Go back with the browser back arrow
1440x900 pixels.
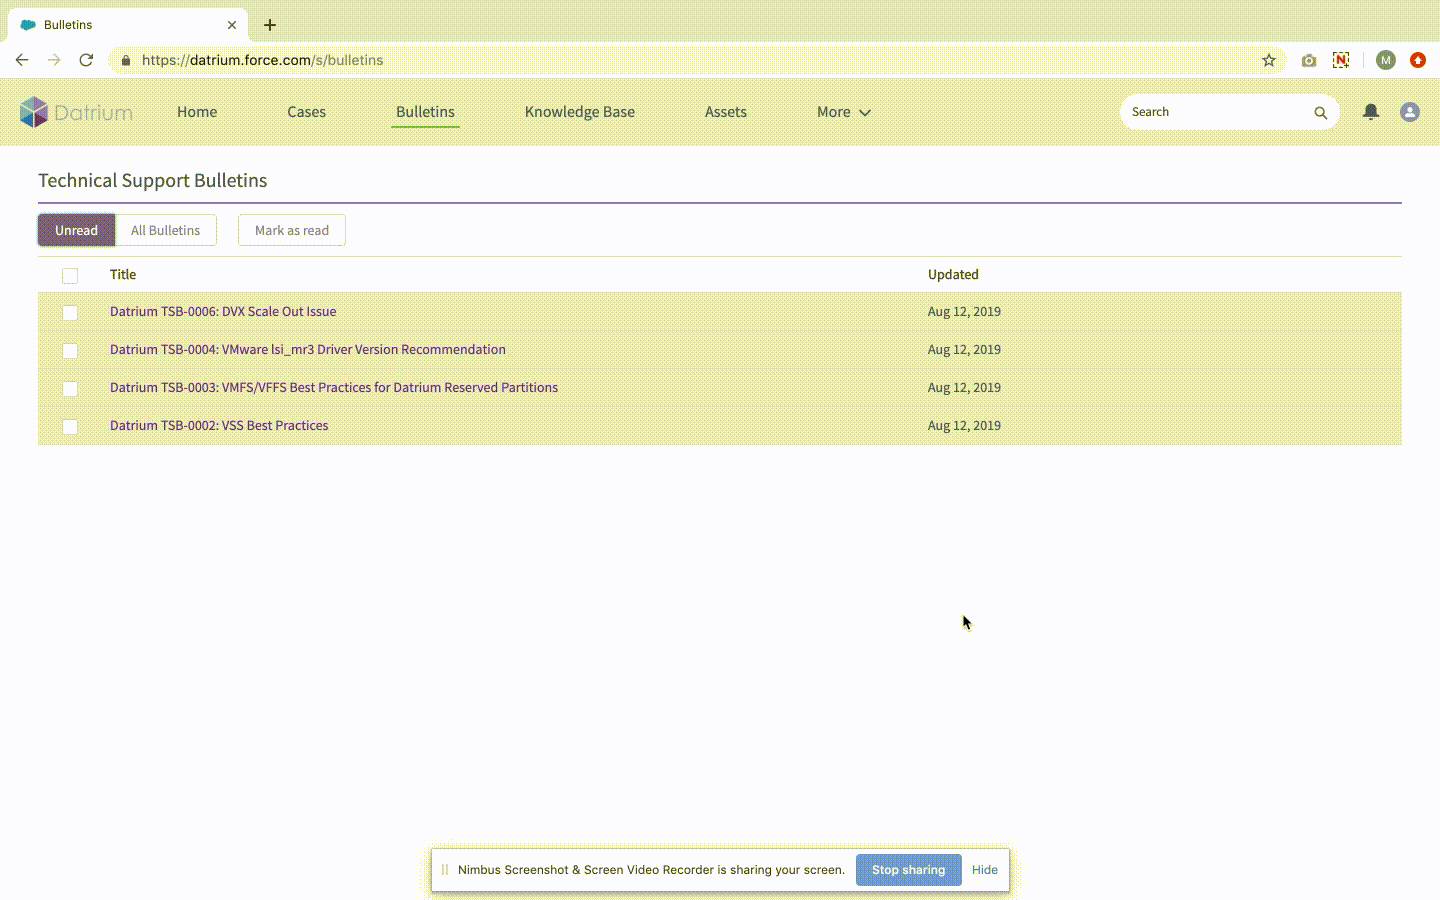(x=22, y=60)
